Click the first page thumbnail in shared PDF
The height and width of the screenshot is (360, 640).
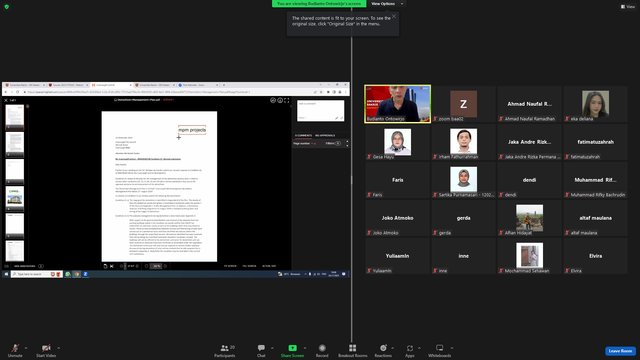click(x=15, y=117)
